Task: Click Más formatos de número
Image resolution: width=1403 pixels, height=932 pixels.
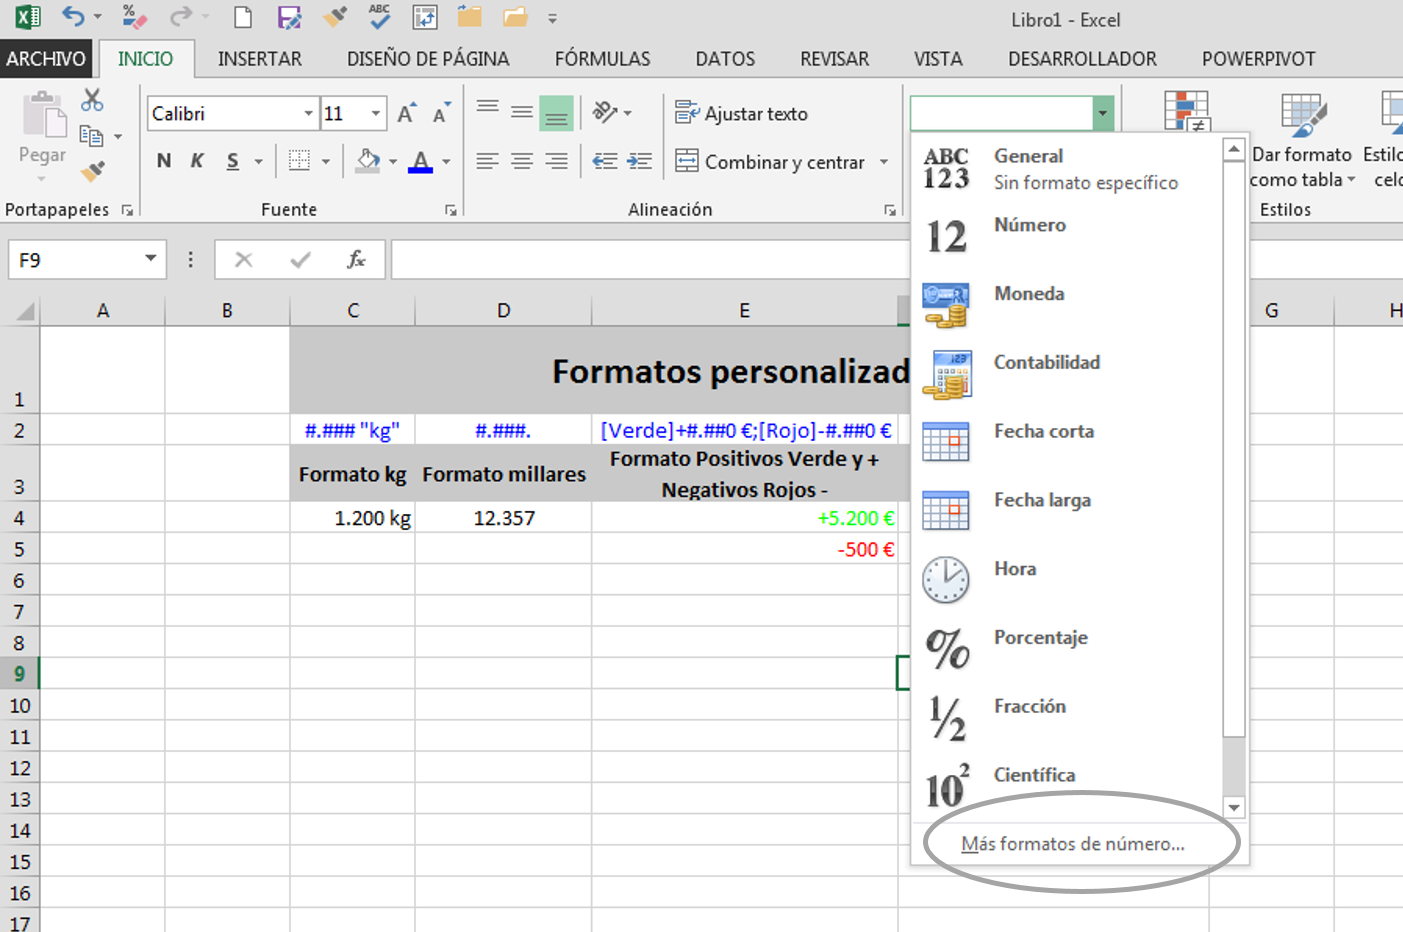Action: 1075,843
